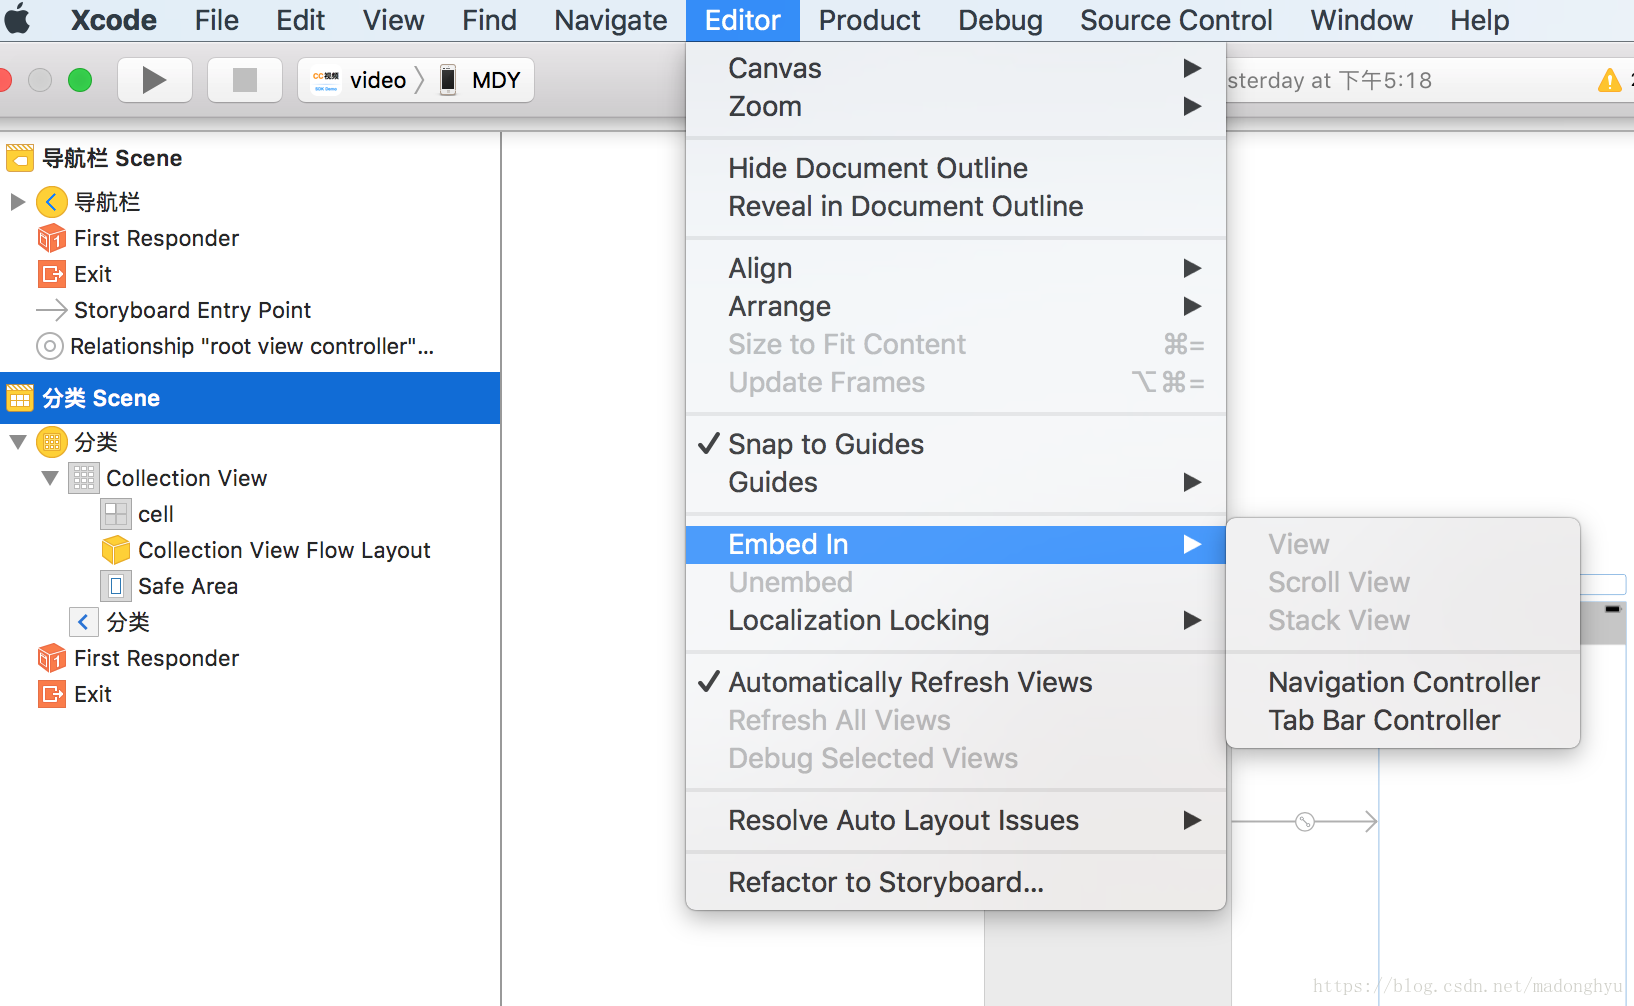This screenshot has width=1634, height=1006.
Task: Select Embed In menu item
Action: [955, 544]
